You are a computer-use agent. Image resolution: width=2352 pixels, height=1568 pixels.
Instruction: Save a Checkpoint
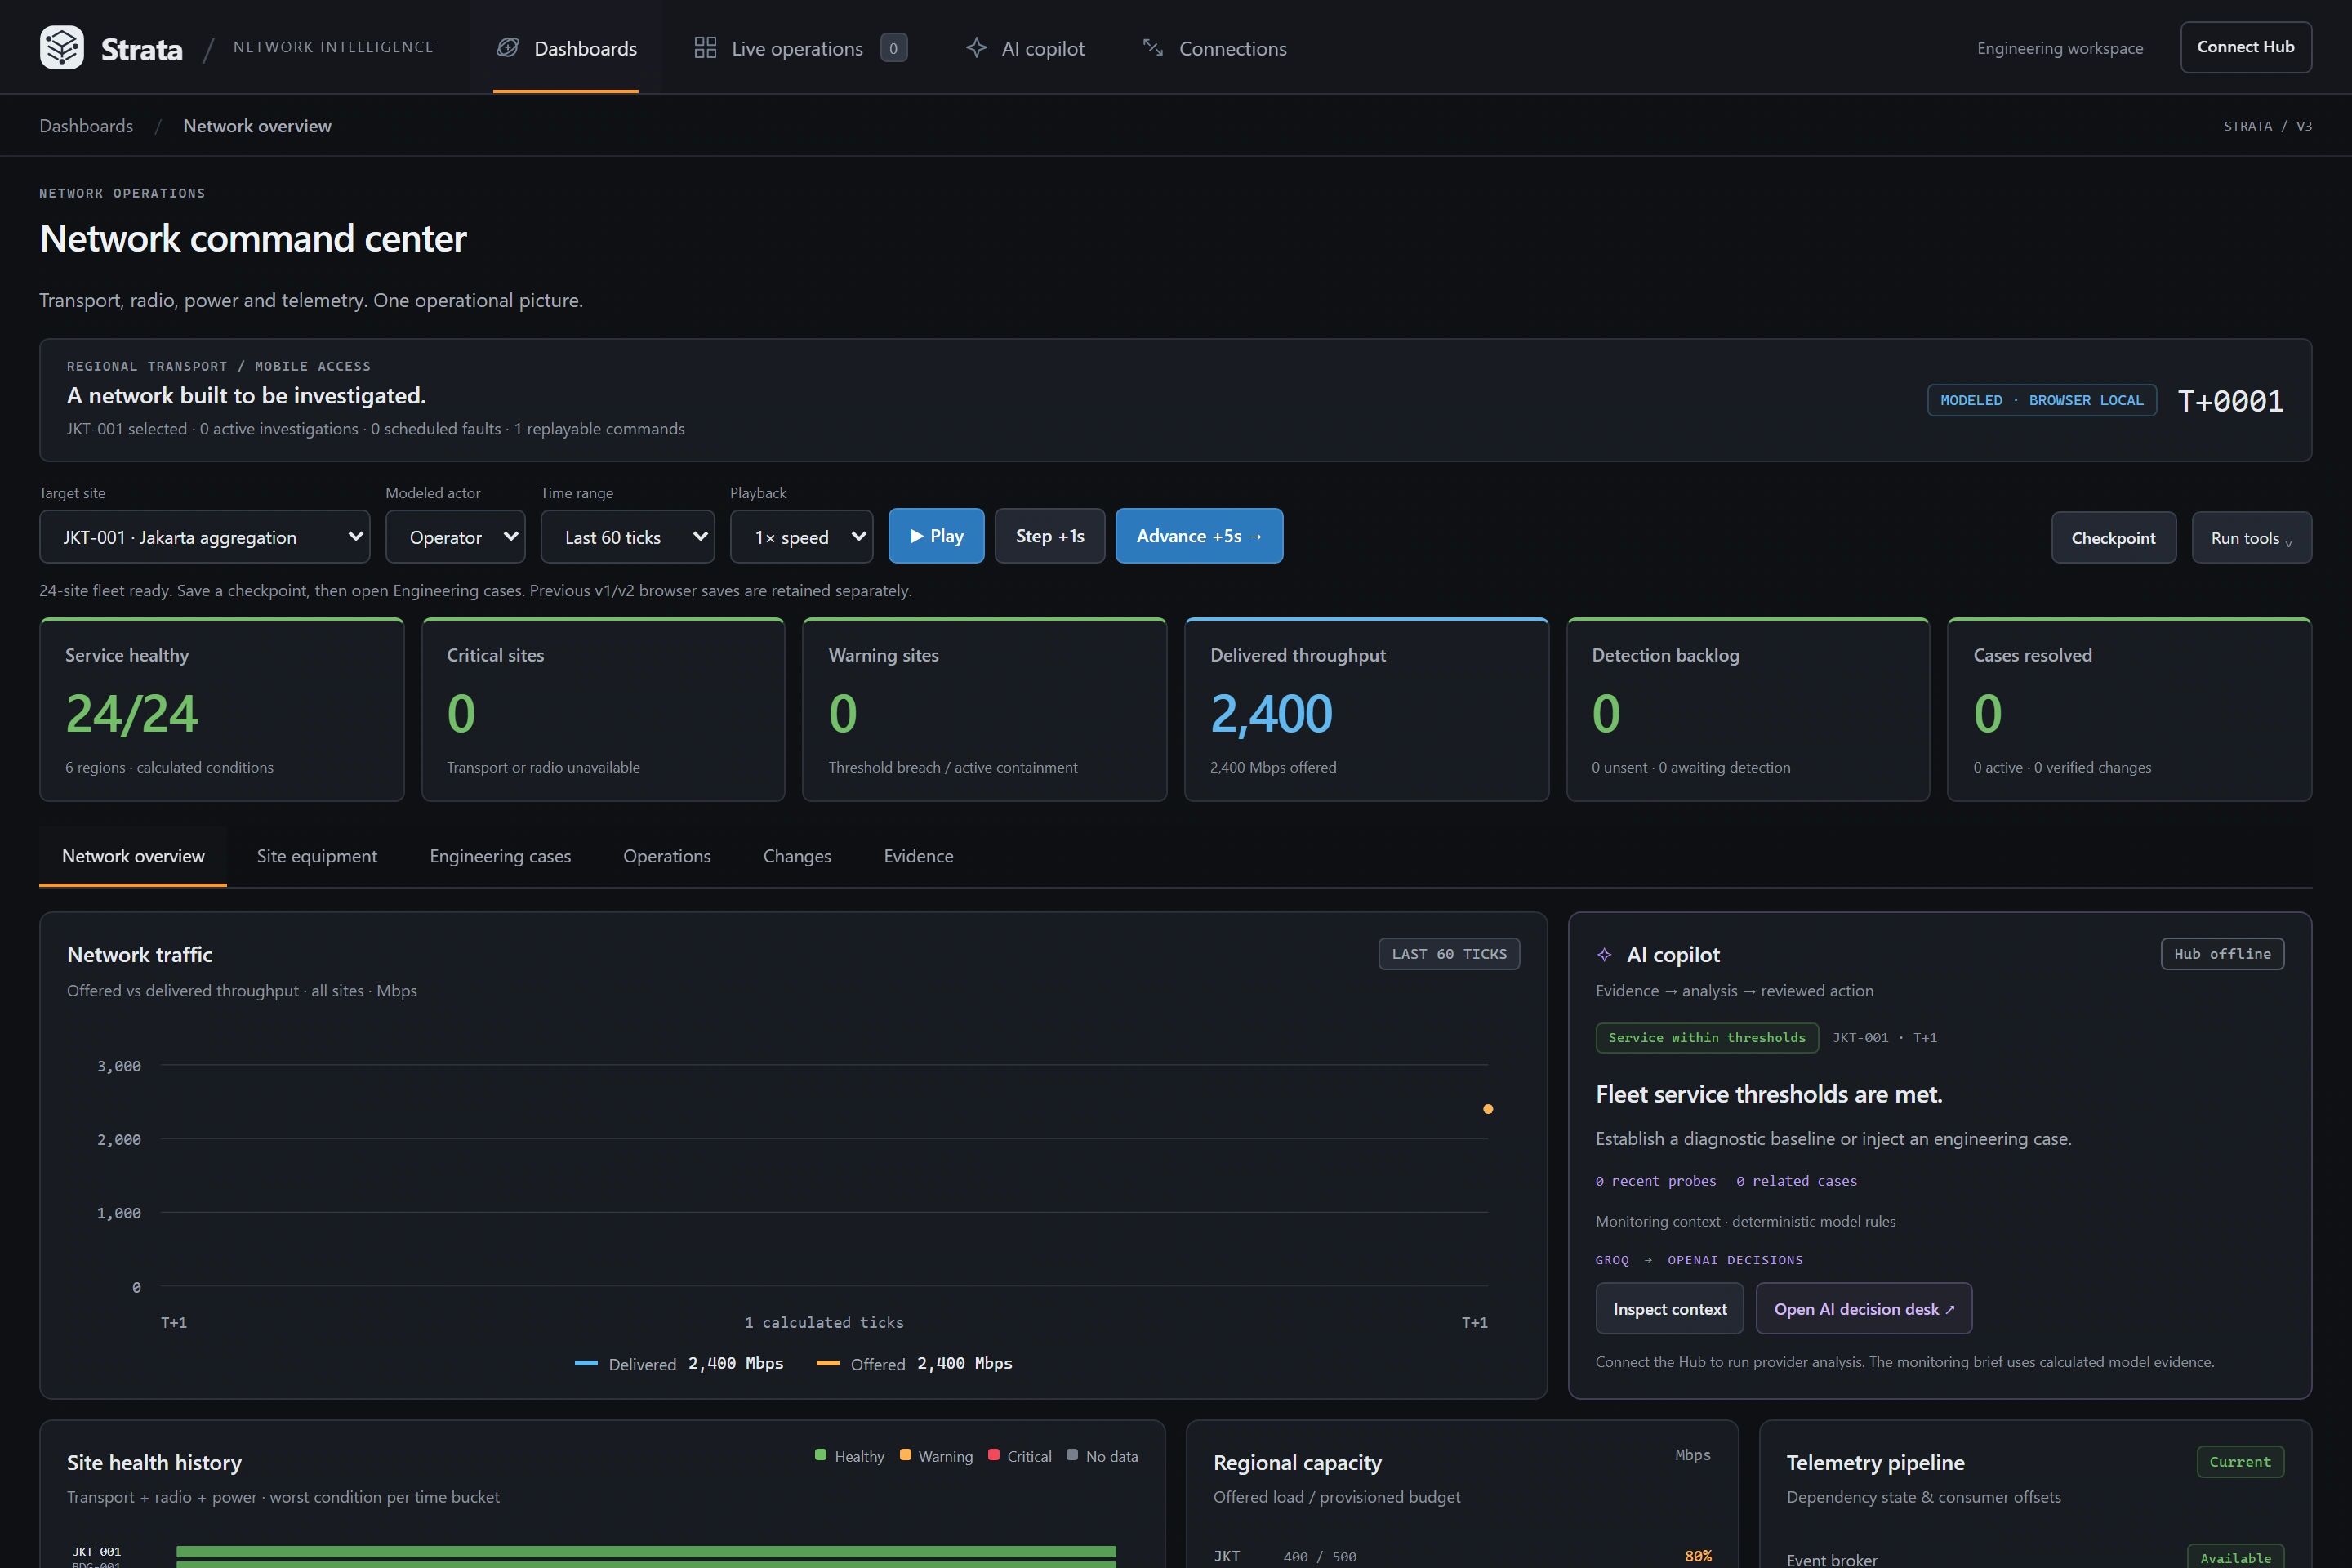pos(2114,538)
